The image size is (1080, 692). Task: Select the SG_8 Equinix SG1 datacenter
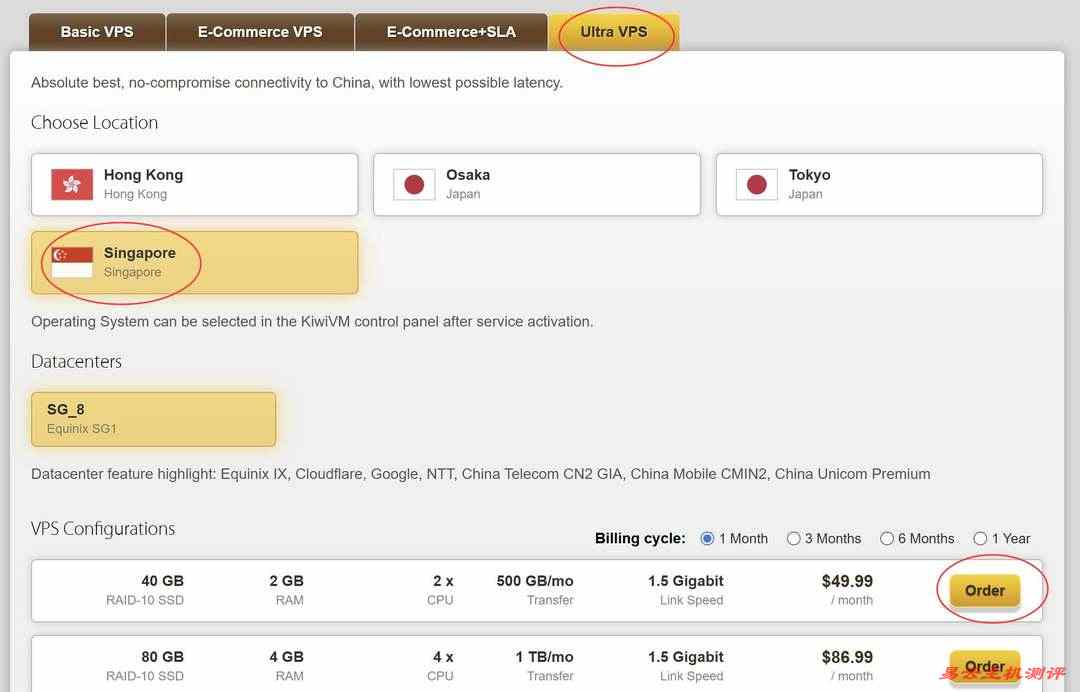153,419
